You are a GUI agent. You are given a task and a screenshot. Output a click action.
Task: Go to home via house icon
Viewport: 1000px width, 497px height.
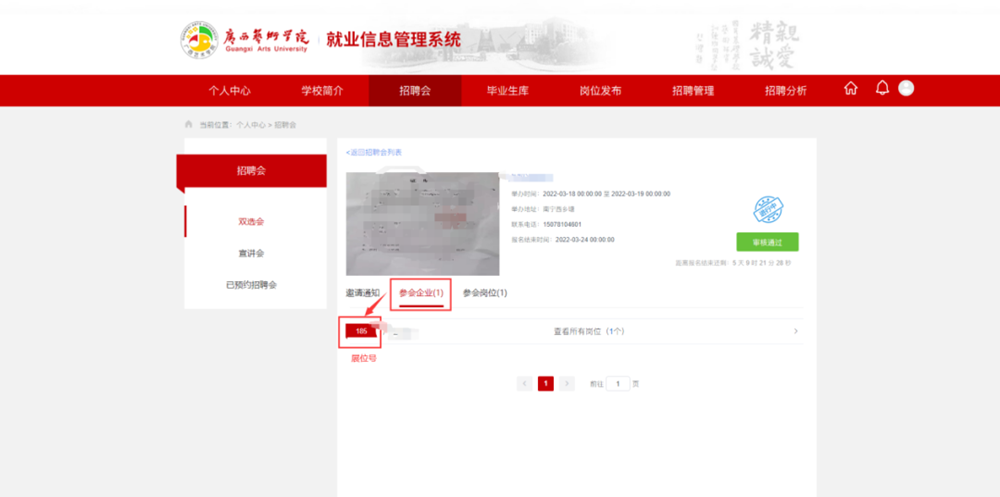point(851,89)
